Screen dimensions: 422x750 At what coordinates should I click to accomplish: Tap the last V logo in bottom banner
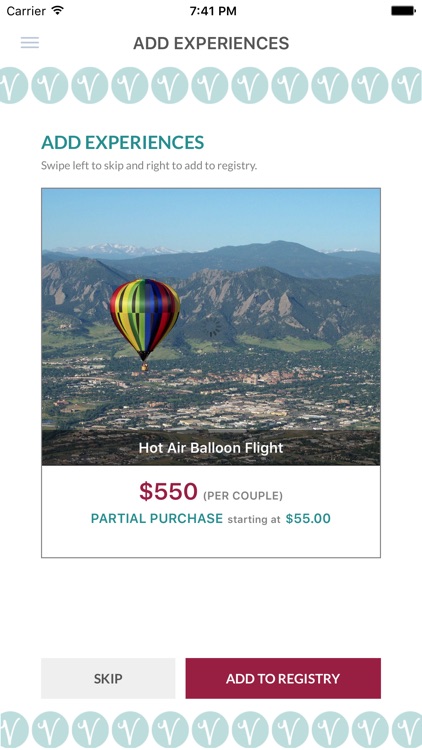408,729
